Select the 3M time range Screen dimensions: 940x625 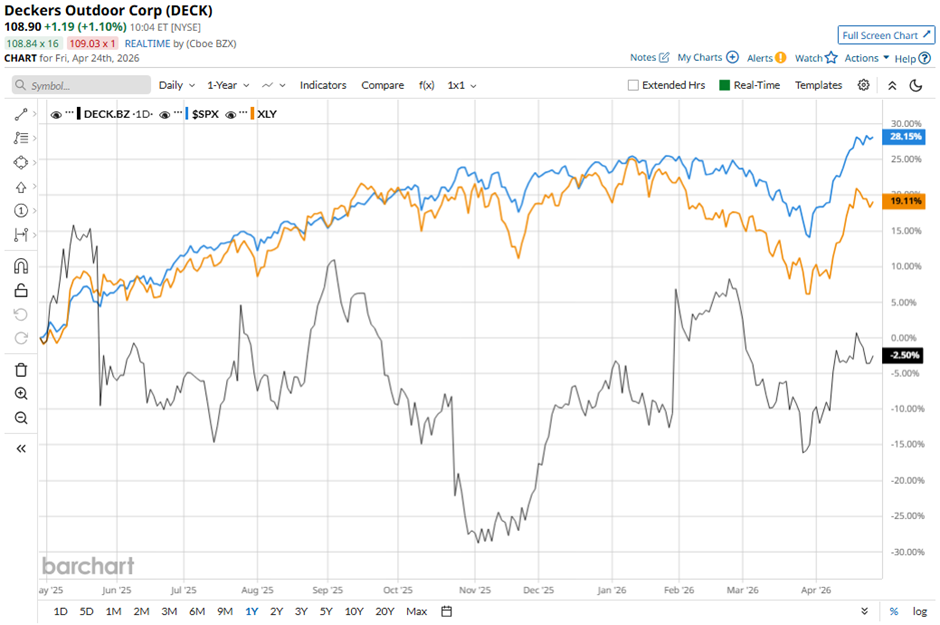[169, 611]
